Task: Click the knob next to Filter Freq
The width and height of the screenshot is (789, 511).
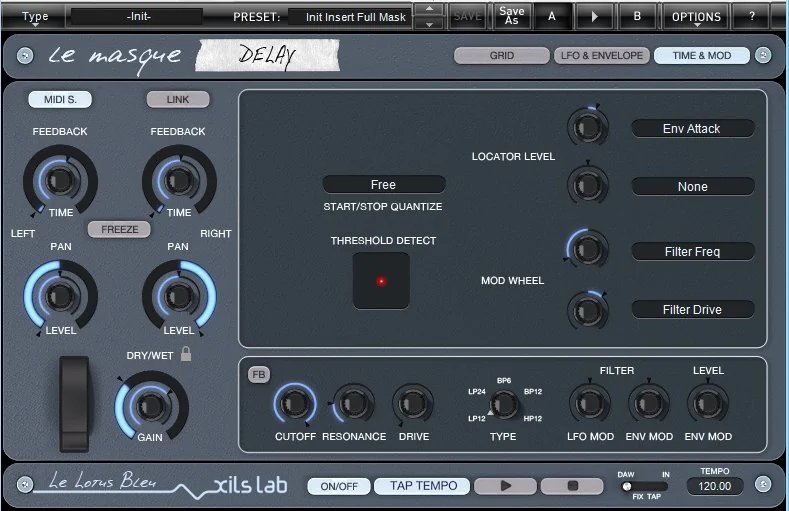Action: 587,248
